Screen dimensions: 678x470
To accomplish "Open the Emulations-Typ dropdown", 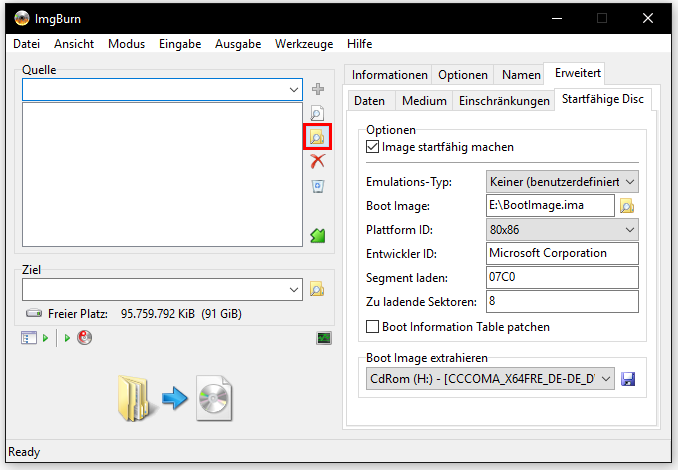I will [562, 182].
